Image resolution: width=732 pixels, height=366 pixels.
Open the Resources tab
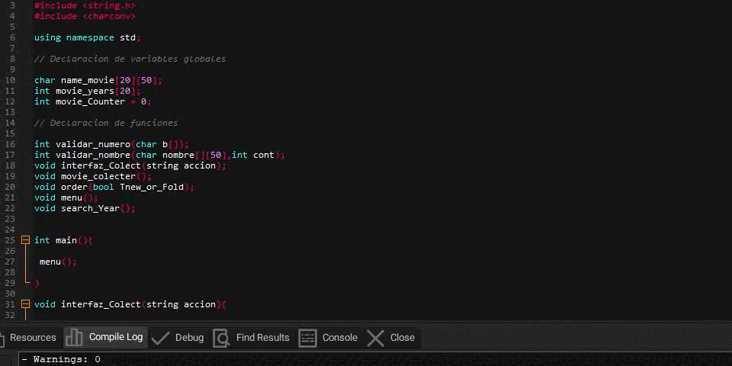28,338
